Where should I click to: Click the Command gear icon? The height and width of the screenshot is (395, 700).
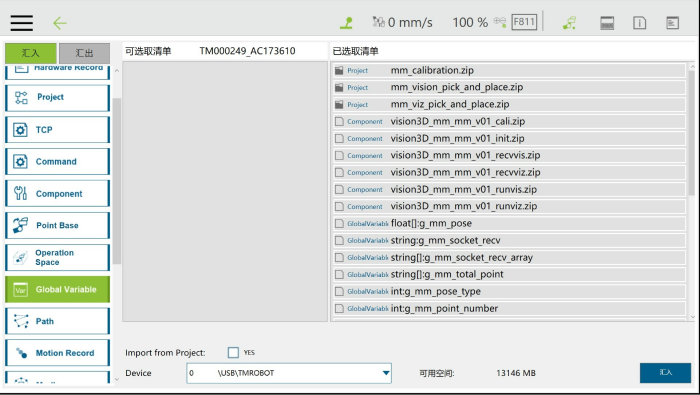(x=20, y=162)
